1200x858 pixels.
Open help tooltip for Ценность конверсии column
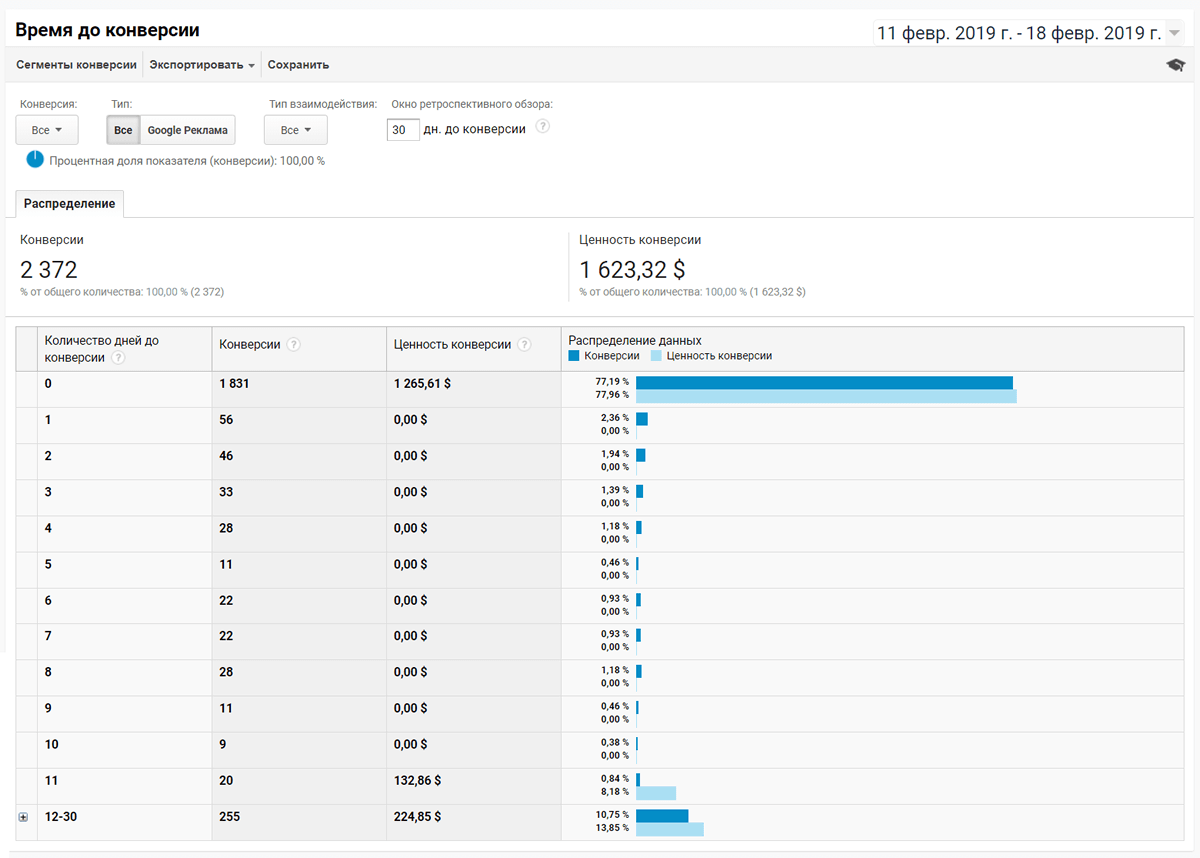point(525,344)
